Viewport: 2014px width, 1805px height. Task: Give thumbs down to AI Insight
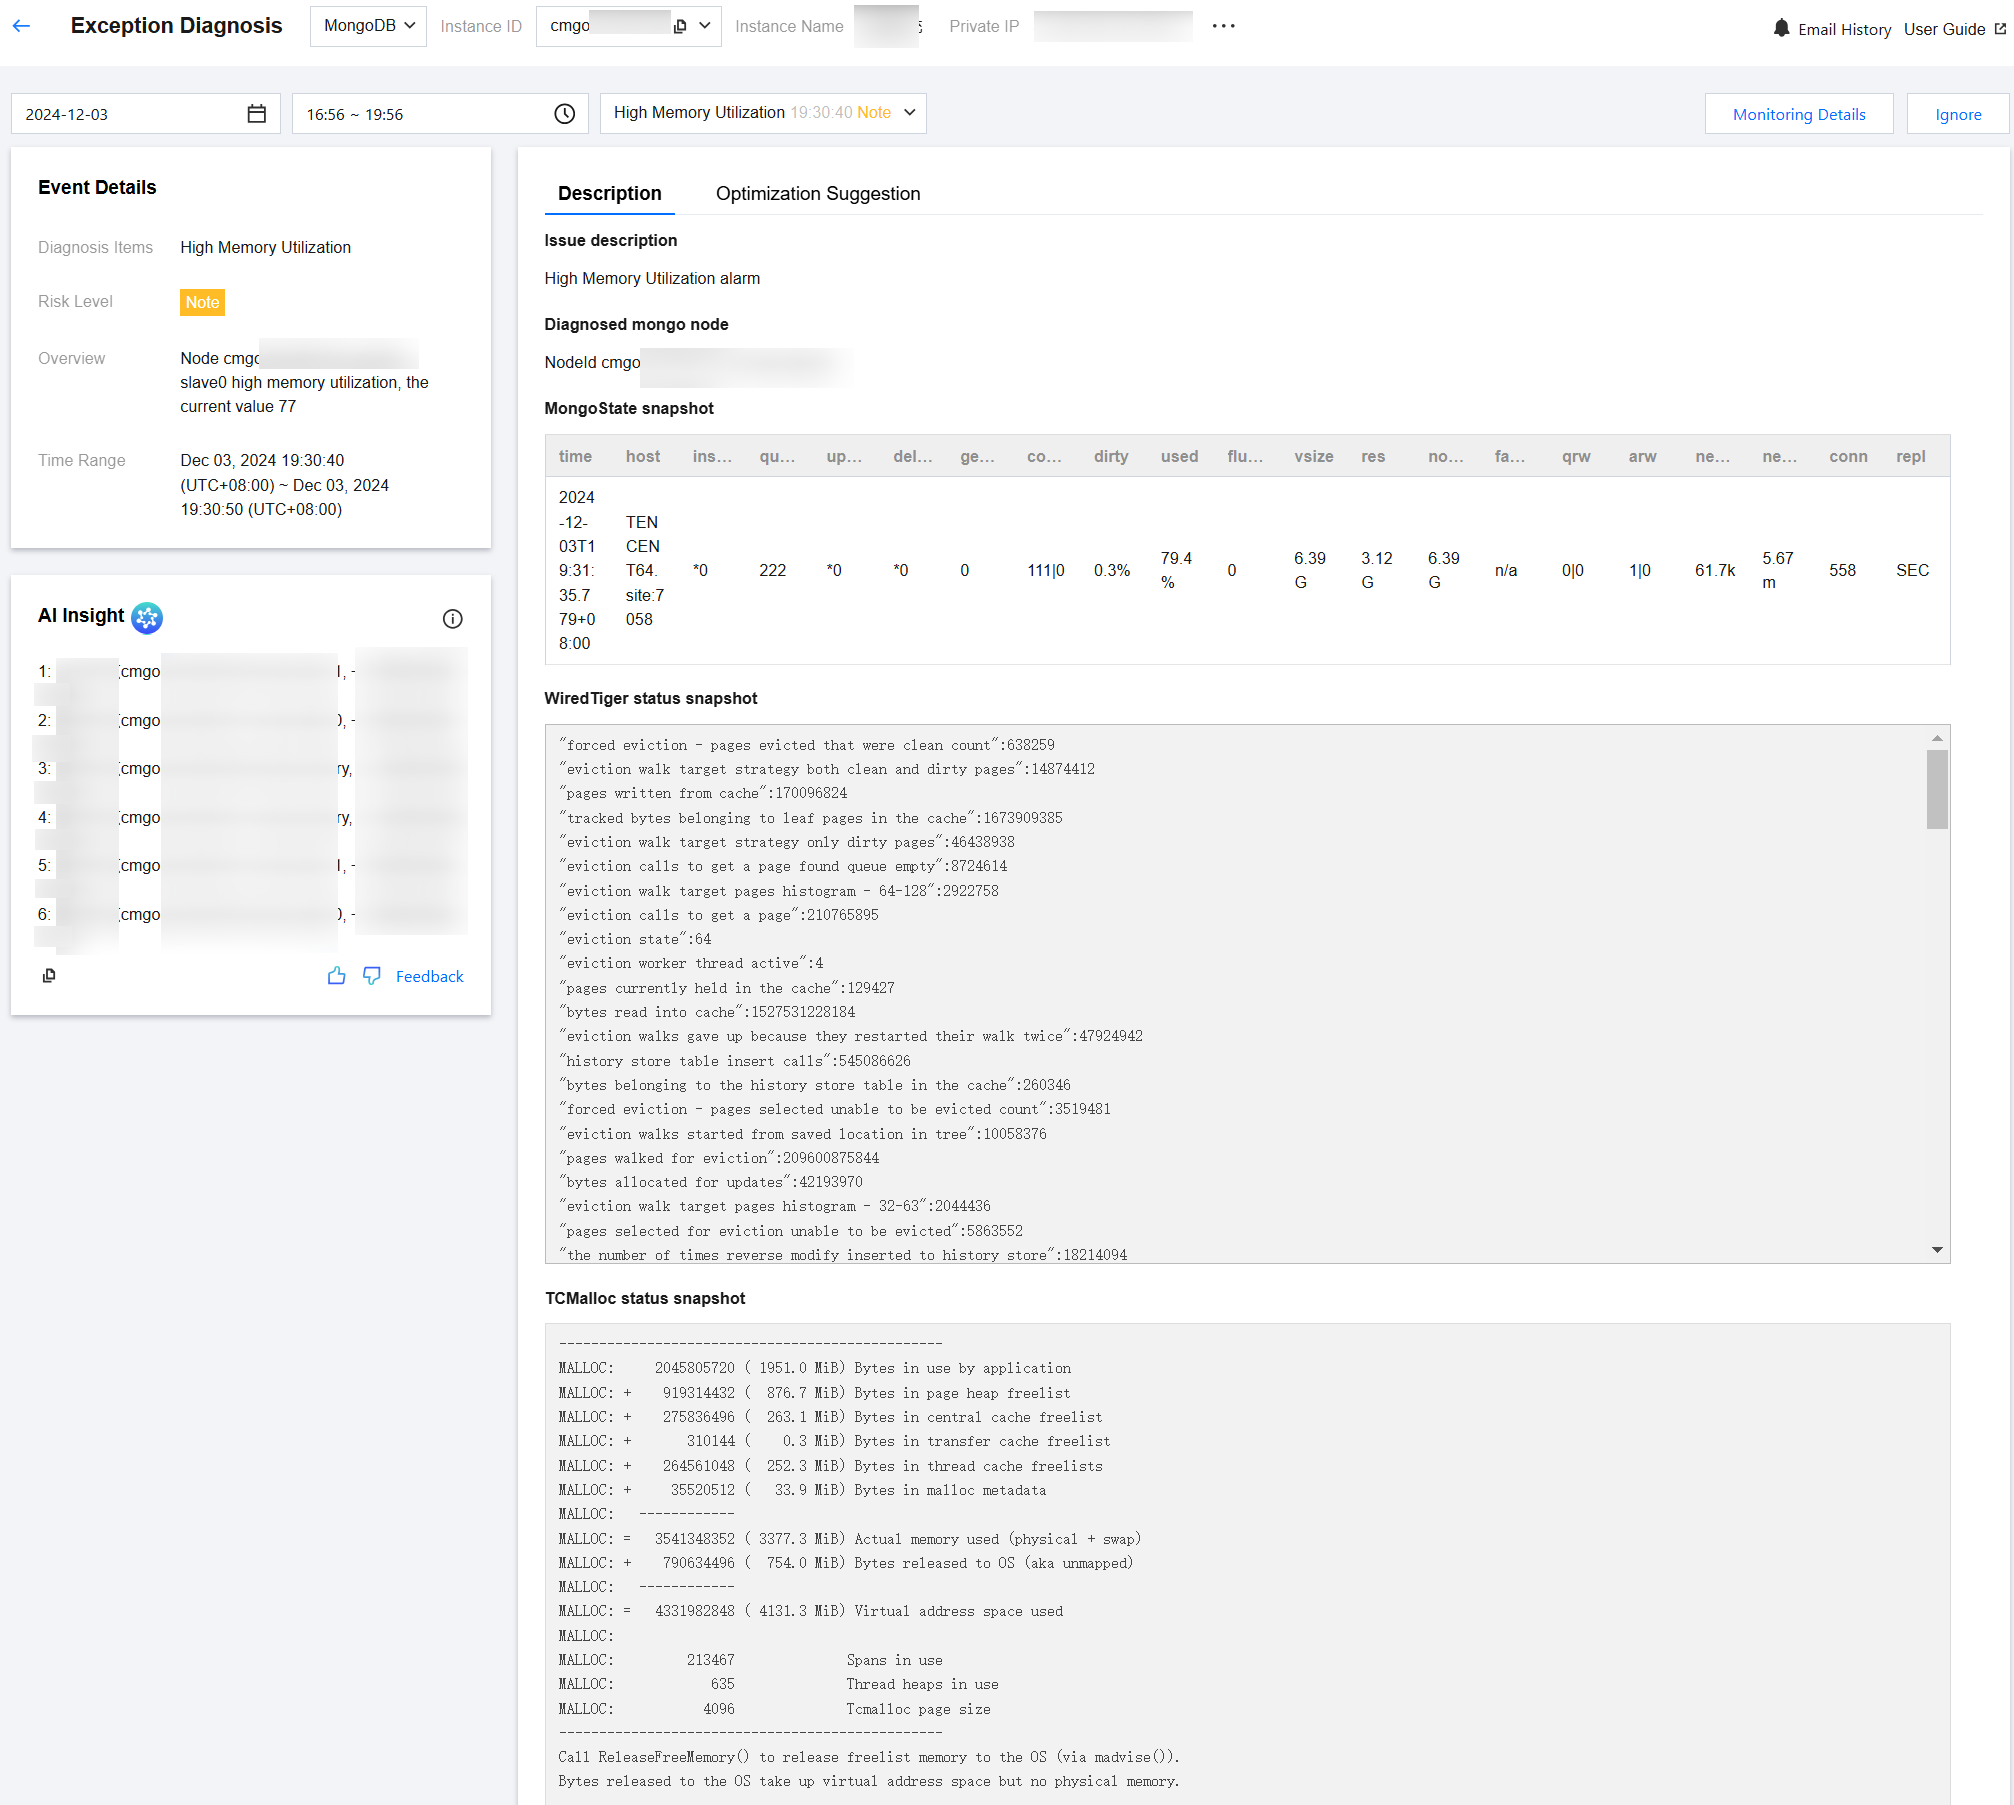tap(372, 976)
